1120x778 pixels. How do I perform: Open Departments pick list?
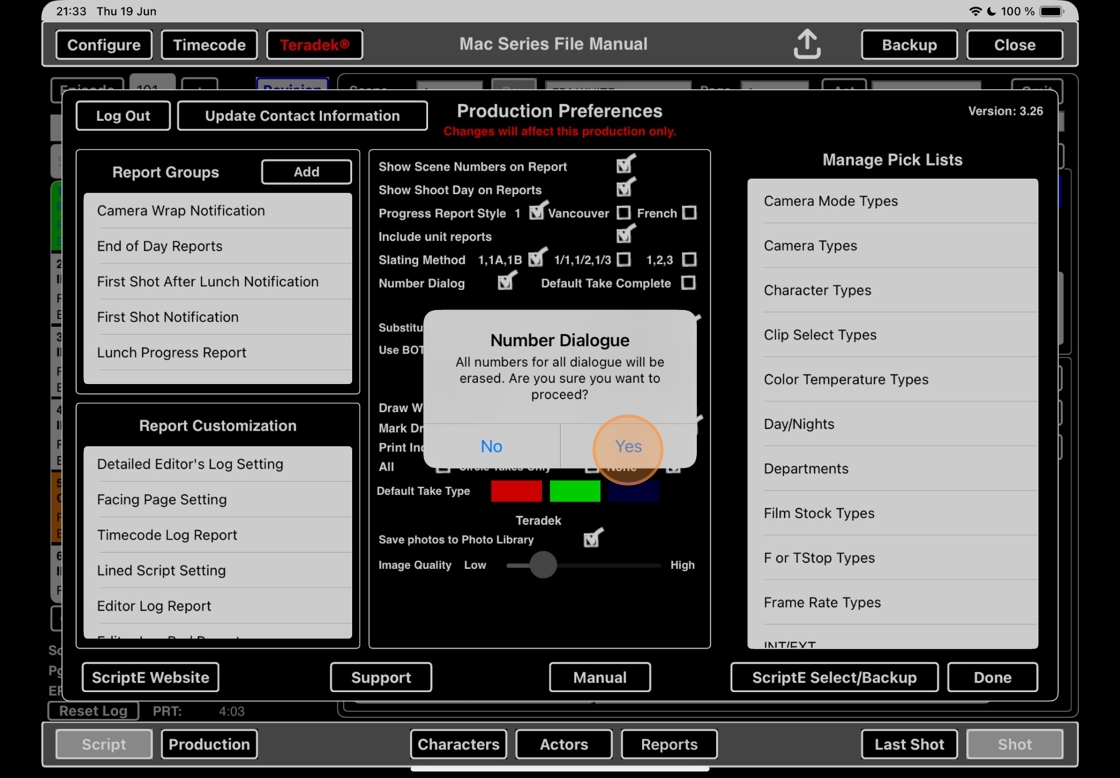(x=893, y=469)
